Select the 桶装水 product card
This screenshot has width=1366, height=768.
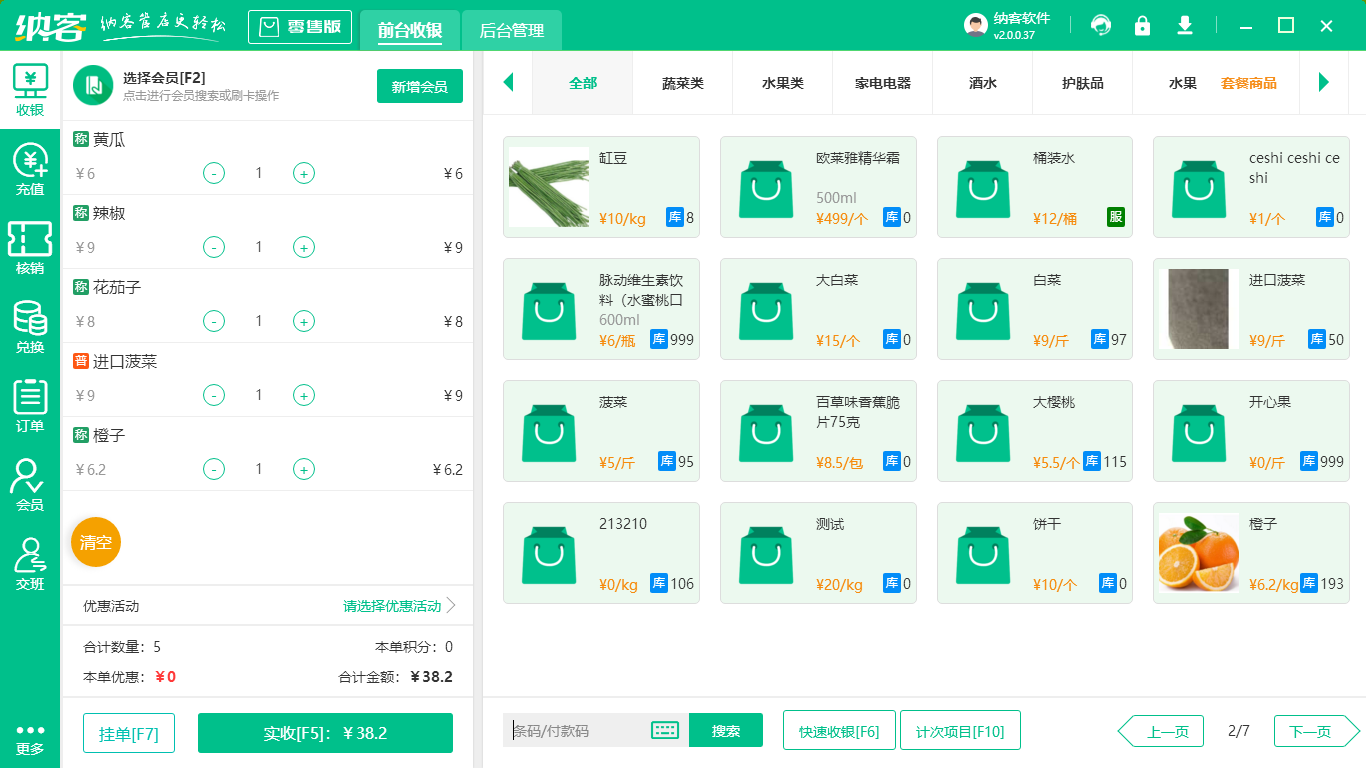1035,187
